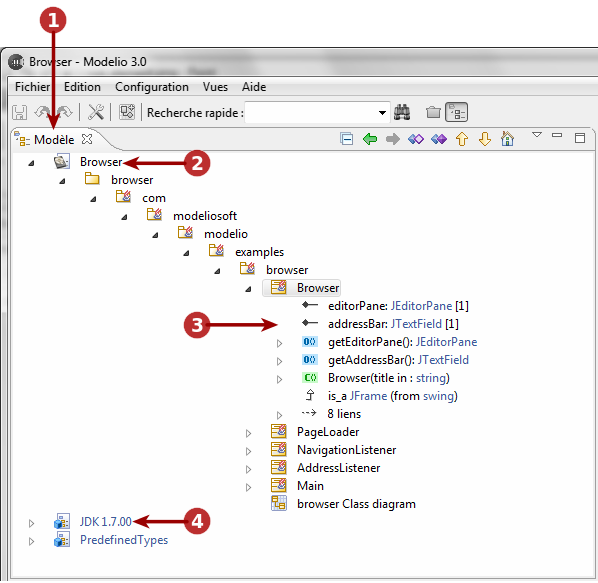Click the save disk icon
This screenshot has width=598, height=583.
(19, 113)
